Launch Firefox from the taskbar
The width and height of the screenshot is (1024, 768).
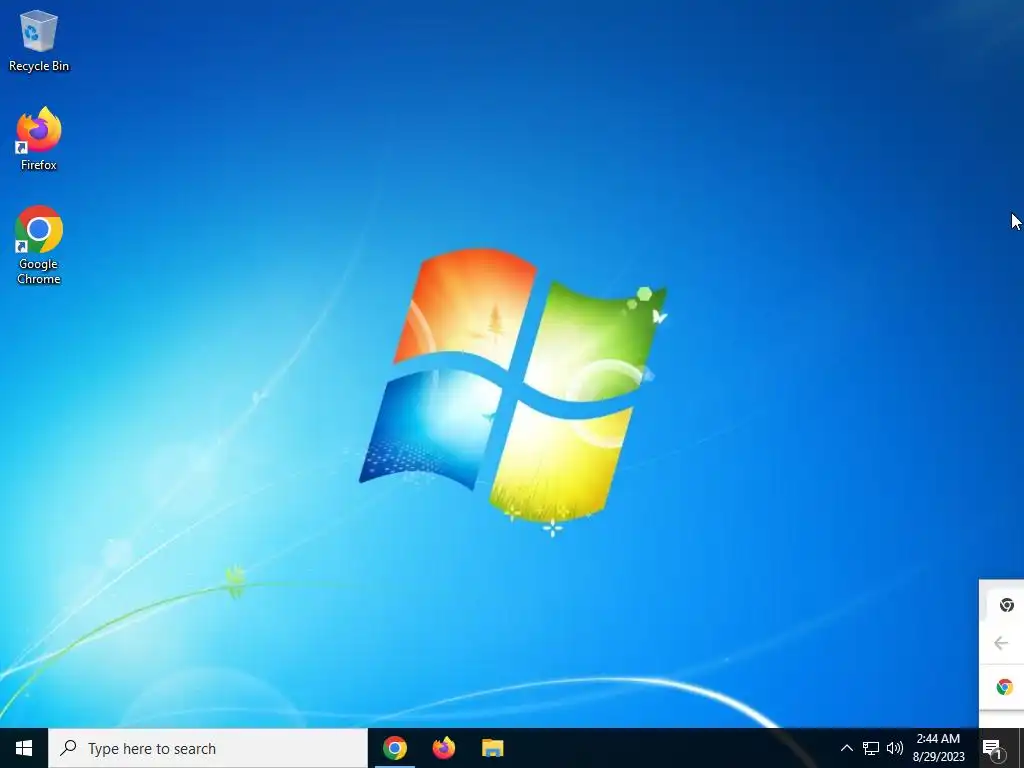tap(443, 748)
